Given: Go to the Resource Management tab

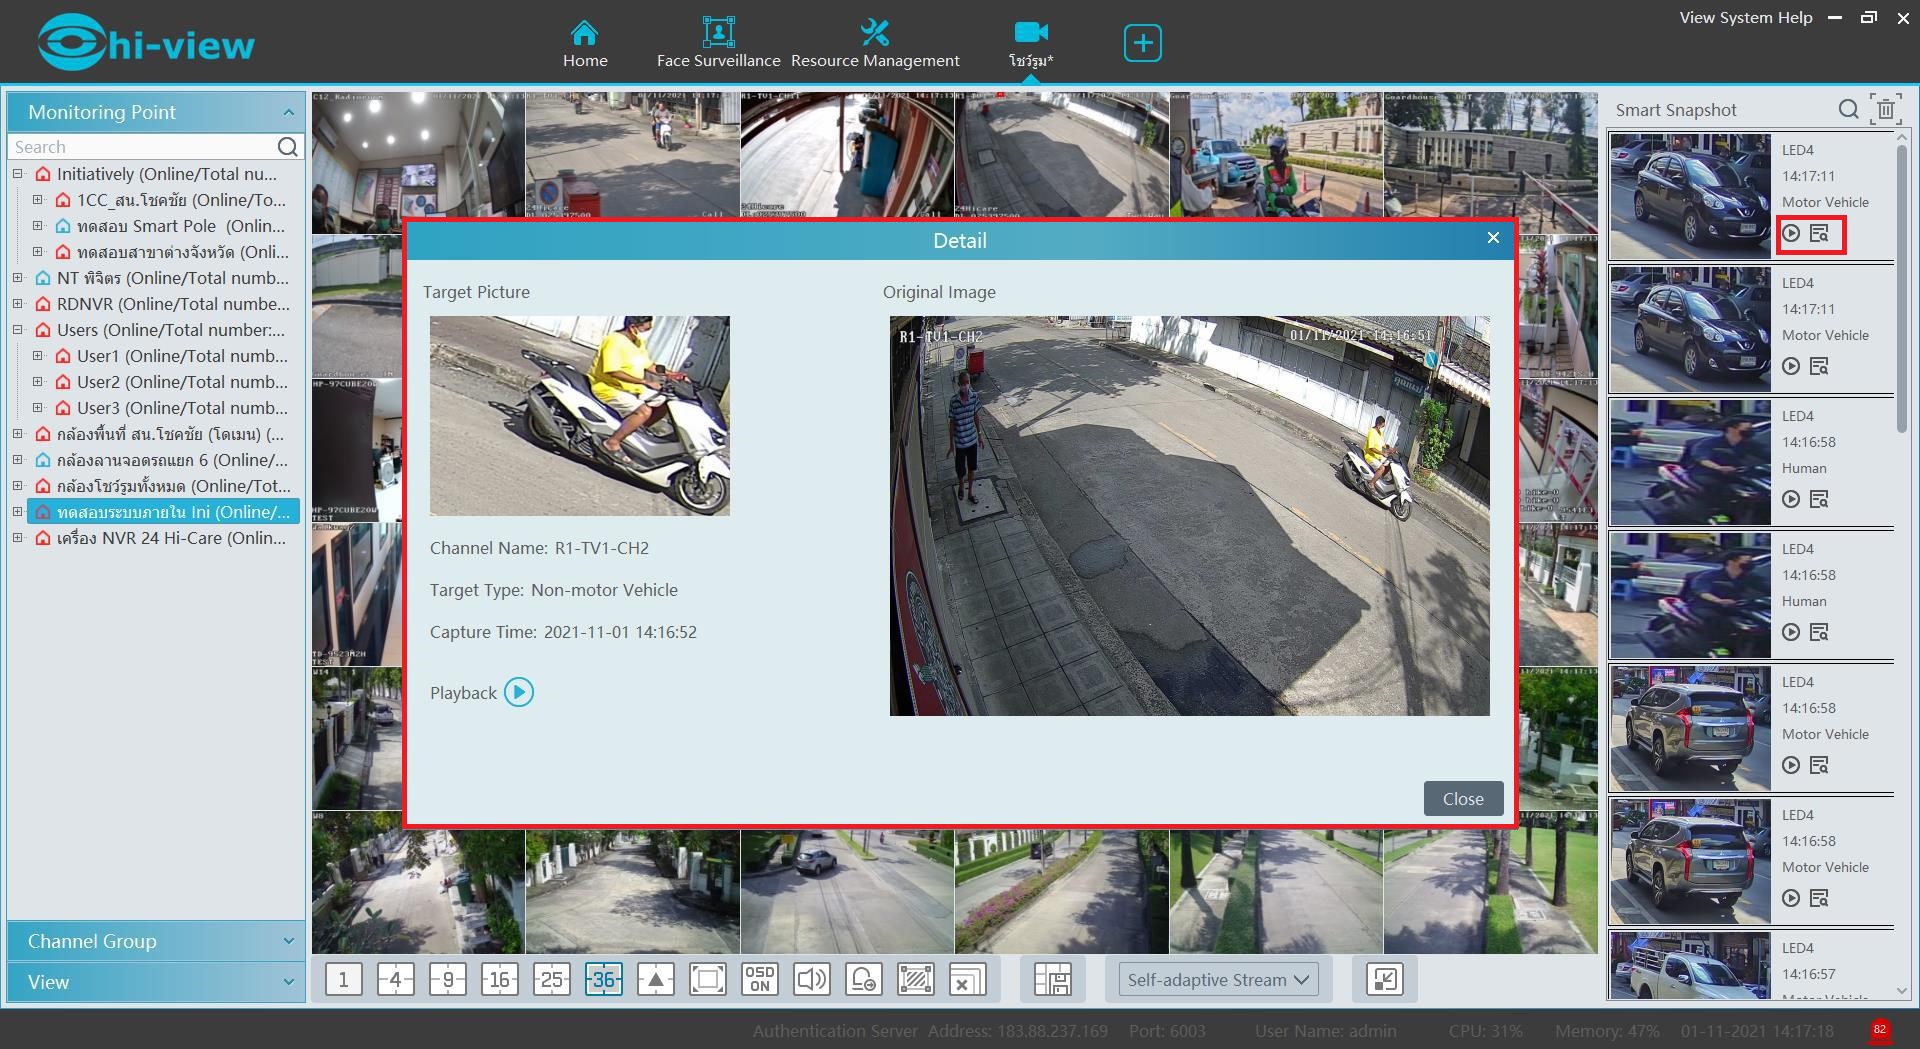Looking at the screenshot, I should [875, 43].
